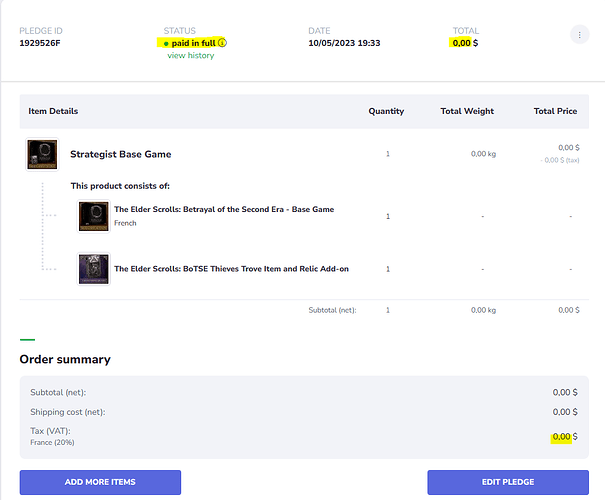Click the EDIT PLEDGE button

[508, 482]
